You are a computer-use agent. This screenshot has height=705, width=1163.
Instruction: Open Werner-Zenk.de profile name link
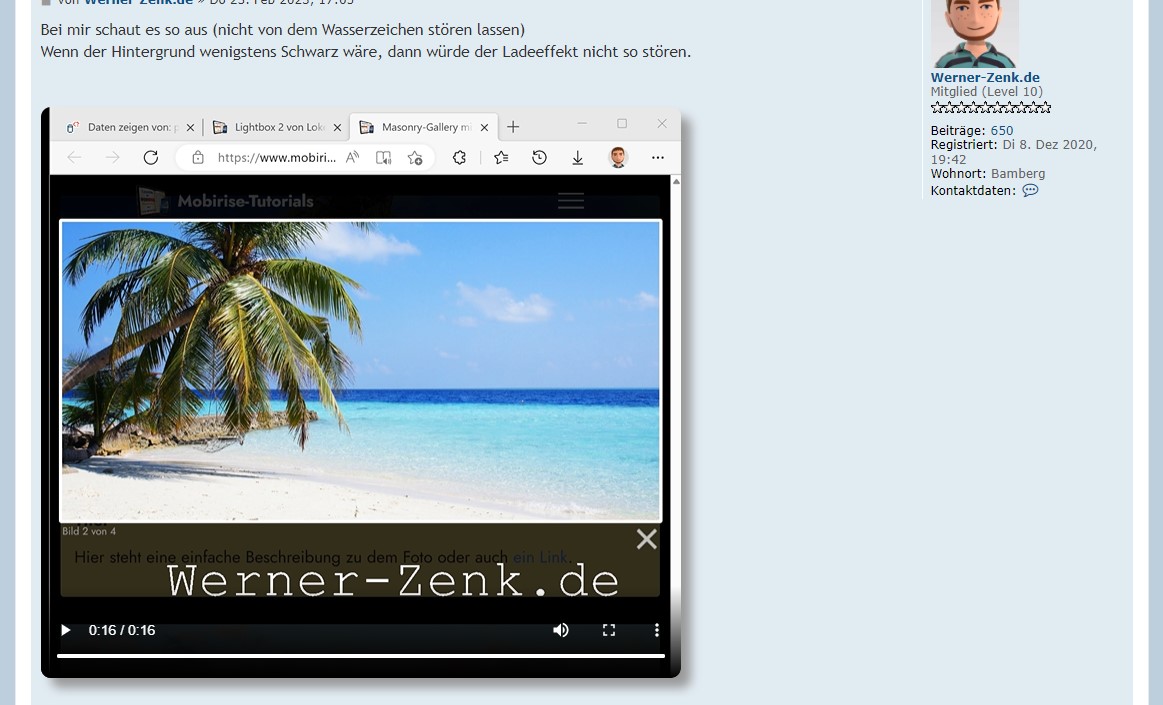click(x=985, y=77)
